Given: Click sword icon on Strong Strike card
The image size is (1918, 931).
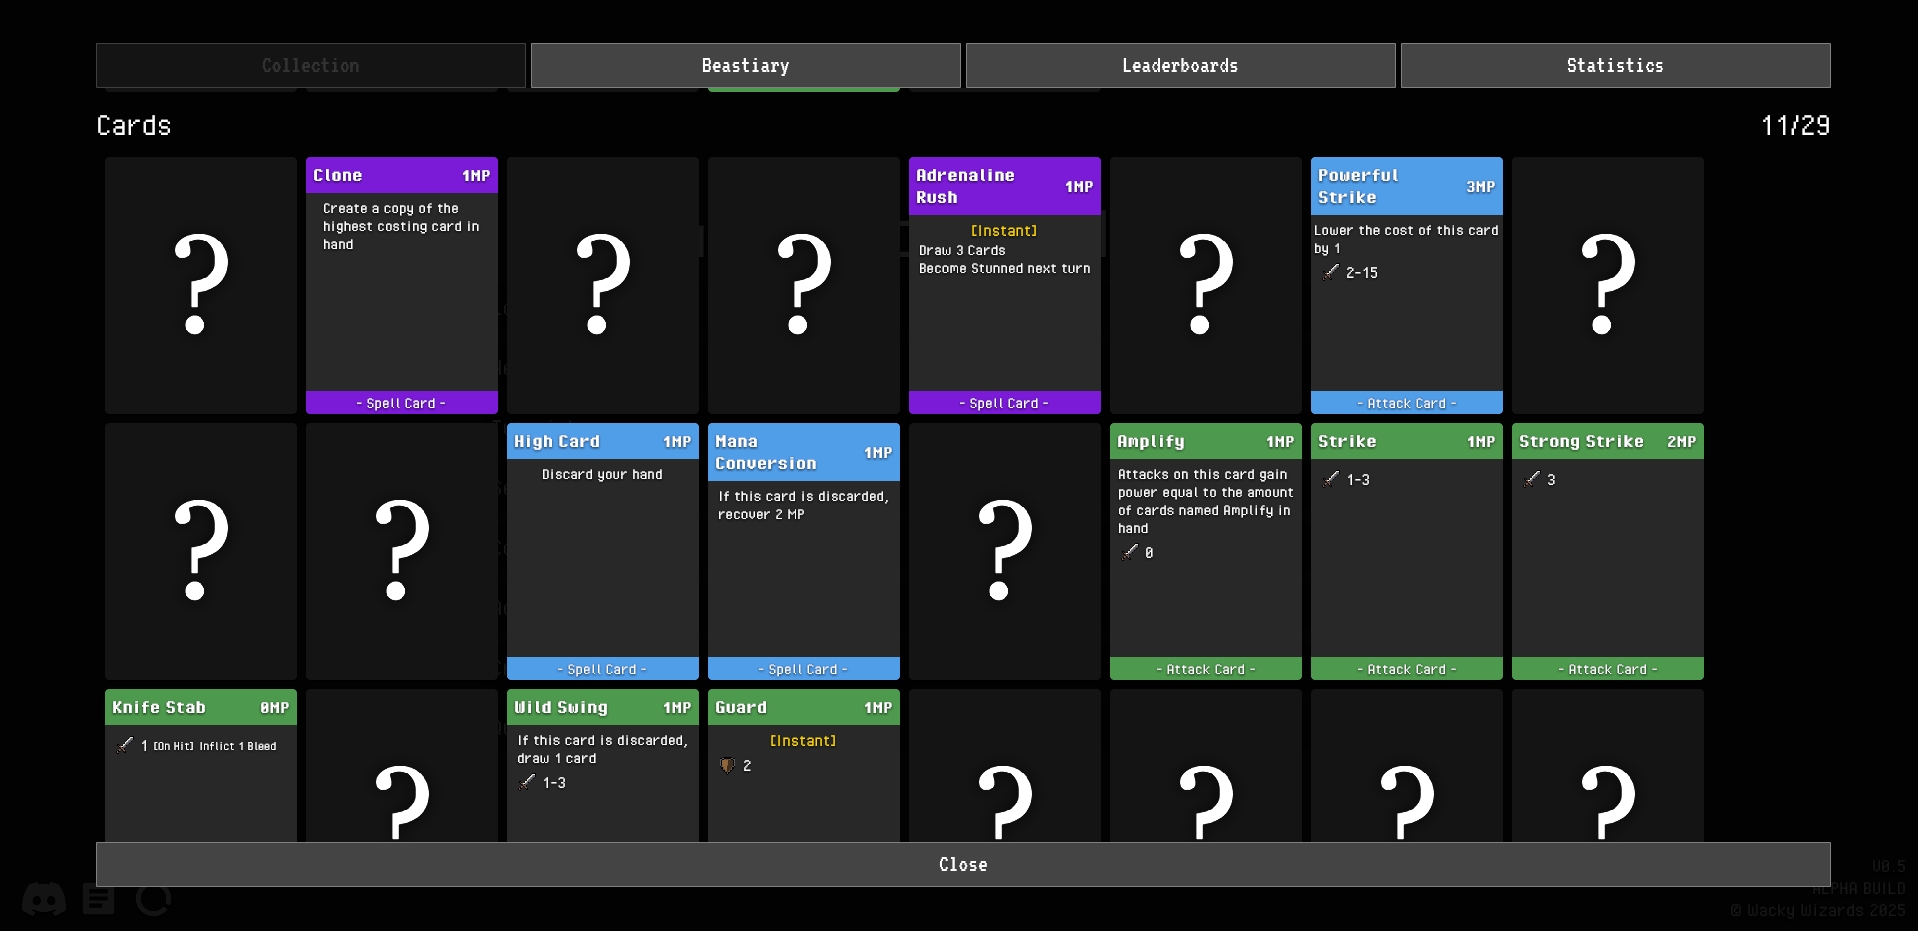Looking at the screenshot, I should (x=1531, y=479).
